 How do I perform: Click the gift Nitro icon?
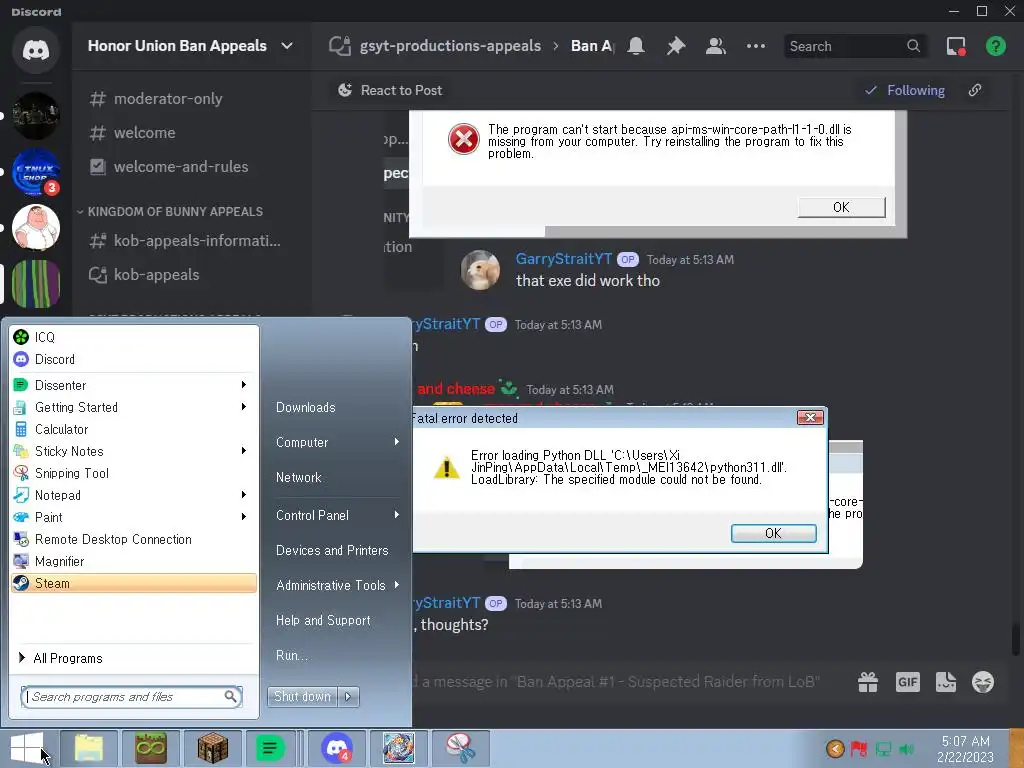pos(868,682)
